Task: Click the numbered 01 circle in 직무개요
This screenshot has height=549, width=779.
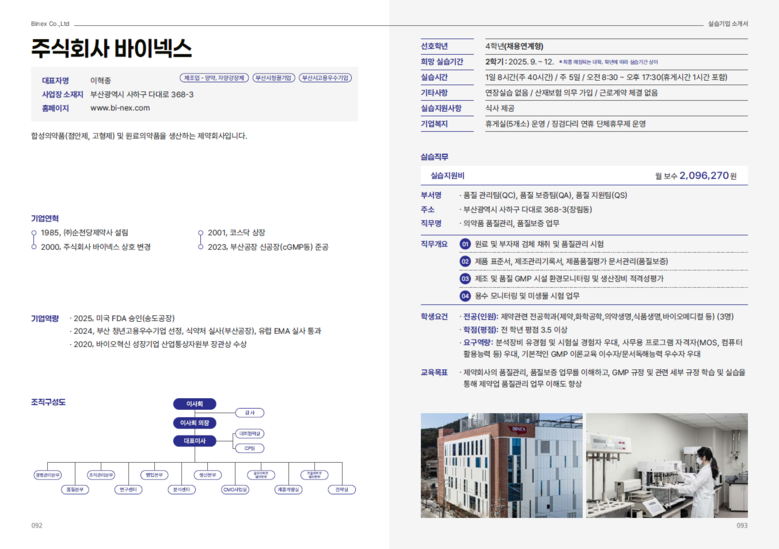Action: [465, 244]
